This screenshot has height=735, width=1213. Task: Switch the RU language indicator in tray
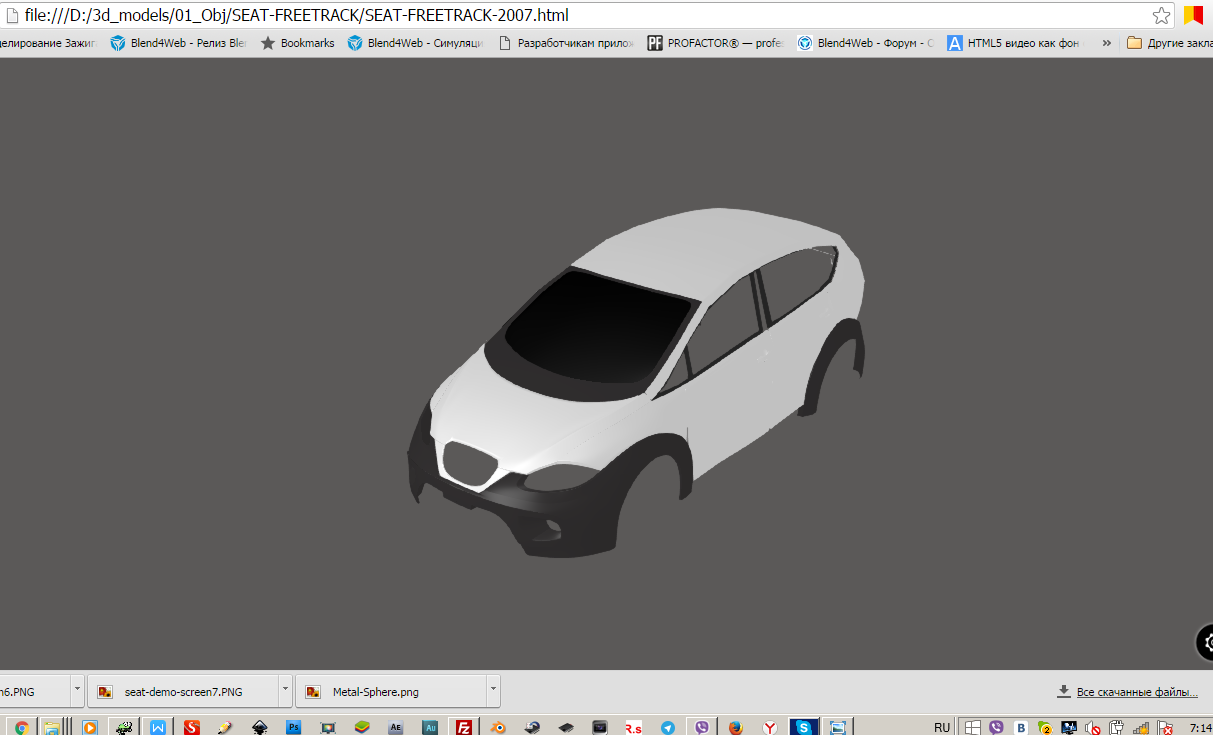point(941,727)
